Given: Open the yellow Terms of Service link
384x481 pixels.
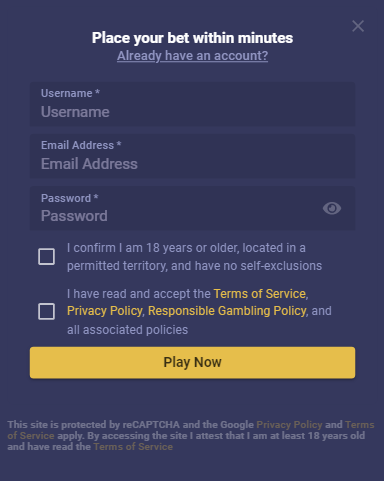Looking at the screenshot, I should point(260,294).
